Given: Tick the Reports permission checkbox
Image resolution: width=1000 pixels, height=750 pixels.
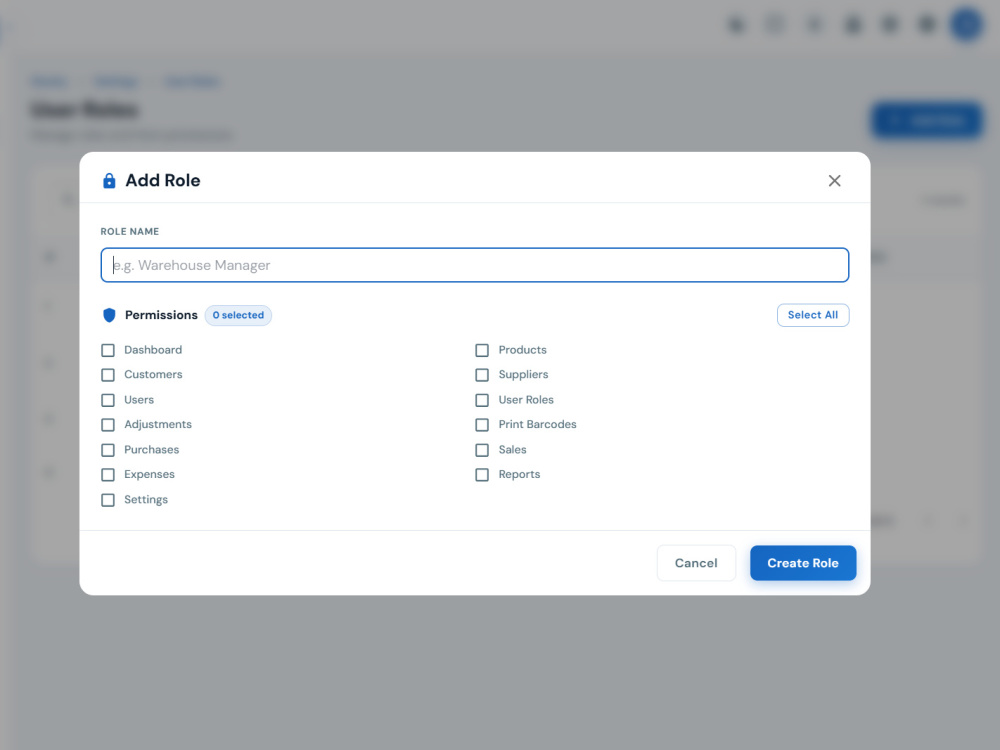Looking at the screenshot, I should coord(482,474).
